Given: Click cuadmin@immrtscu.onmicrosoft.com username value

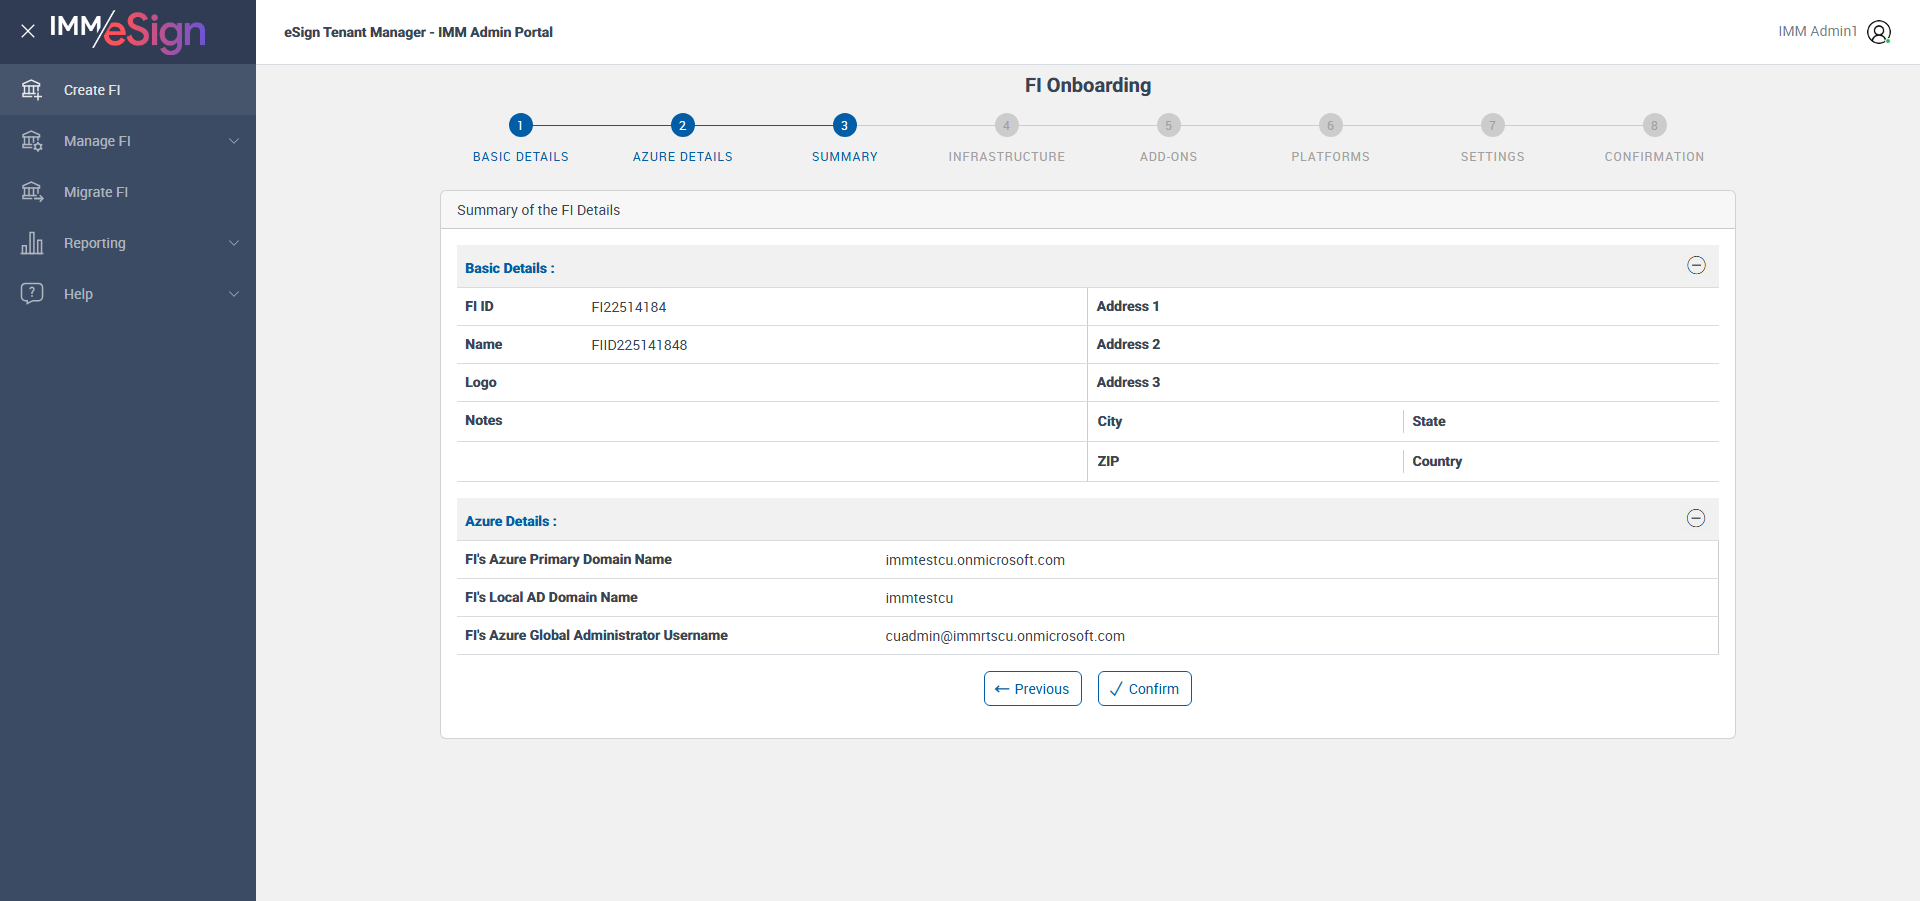Looking at the screenshot, I should 1005,636.
